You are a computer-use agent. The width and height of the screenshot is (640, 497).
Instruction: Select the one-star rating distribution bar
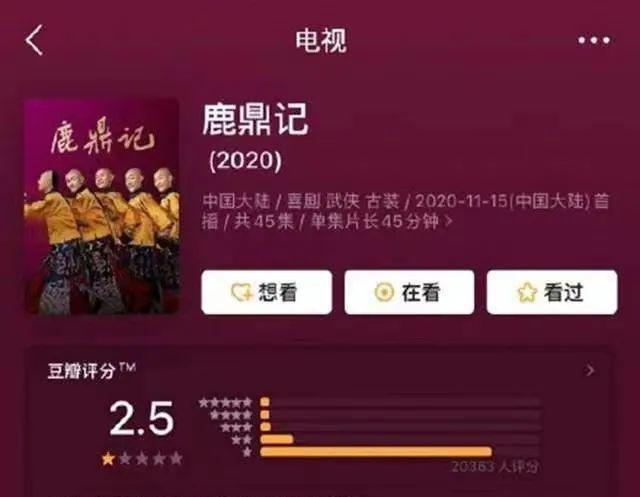(376, 452)
